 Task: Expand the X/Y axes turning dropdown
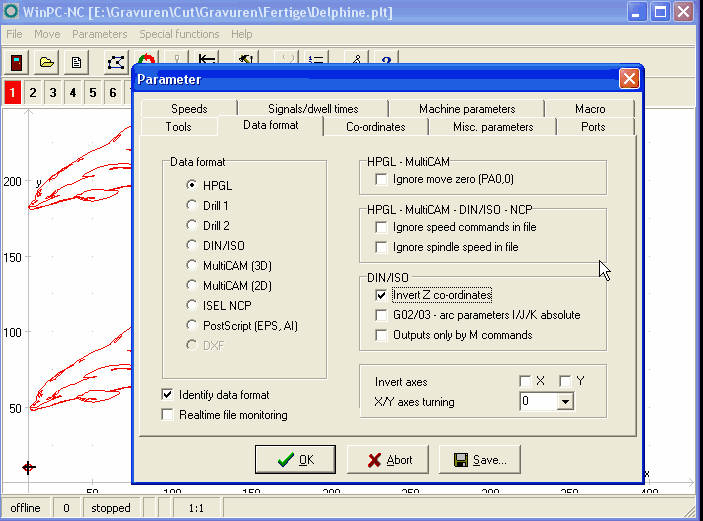[565, 402]
